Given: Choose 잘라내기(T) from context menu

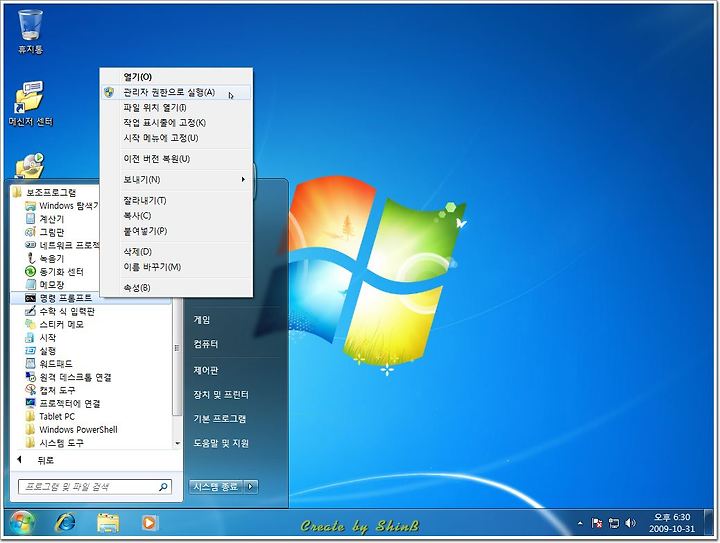Looking at the screenshot, I should pyautogui.click(x=176, y=201).
